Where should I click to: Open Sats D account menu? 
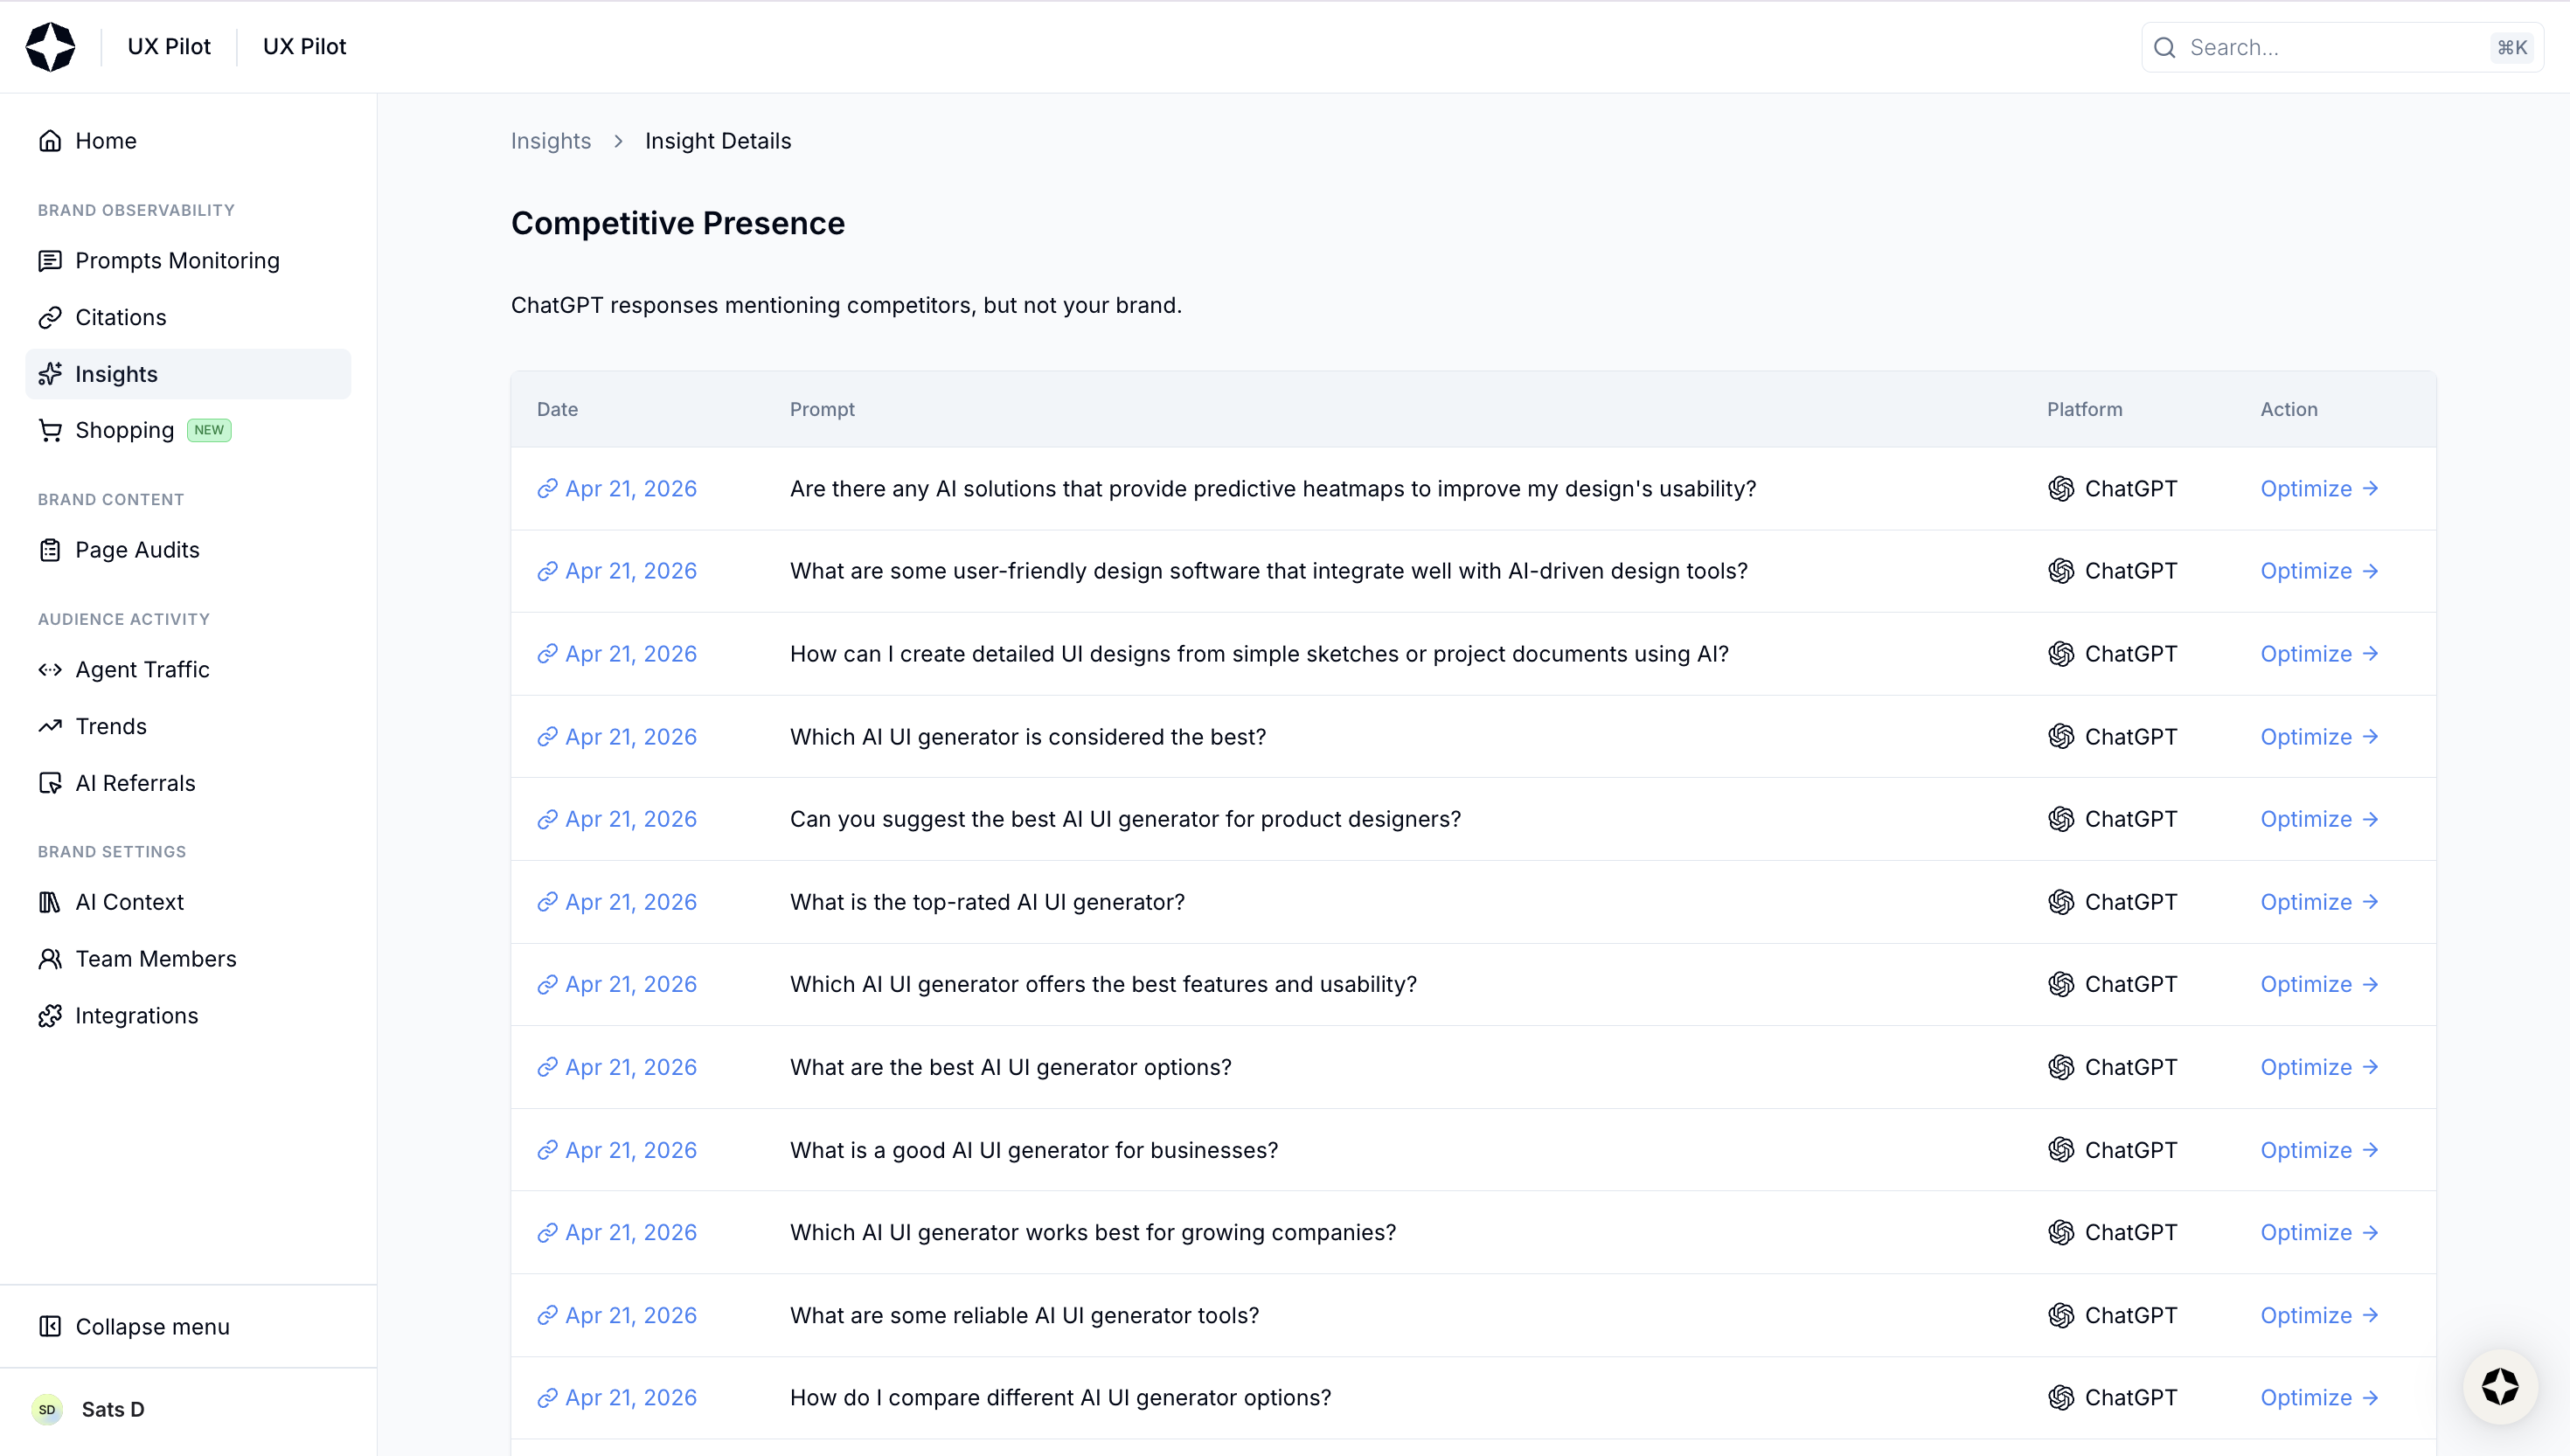(112, 1410)
